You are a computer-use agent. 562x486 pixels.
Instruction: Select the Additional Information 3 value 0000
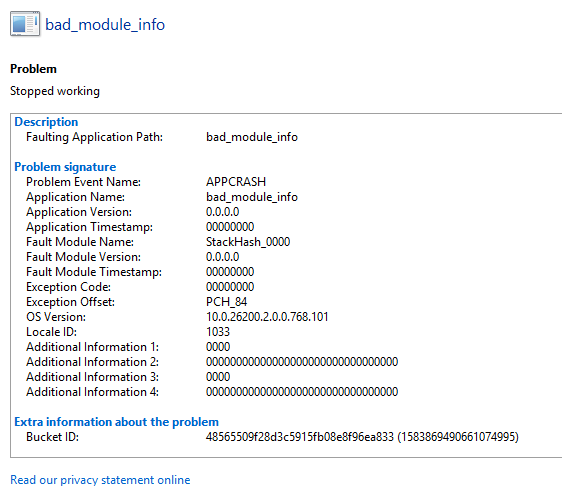[x=218, y=377]
